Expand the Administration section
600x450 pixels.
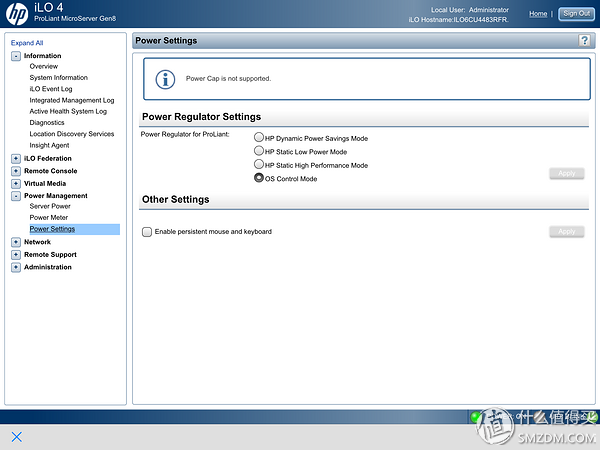tap(16, 267)
